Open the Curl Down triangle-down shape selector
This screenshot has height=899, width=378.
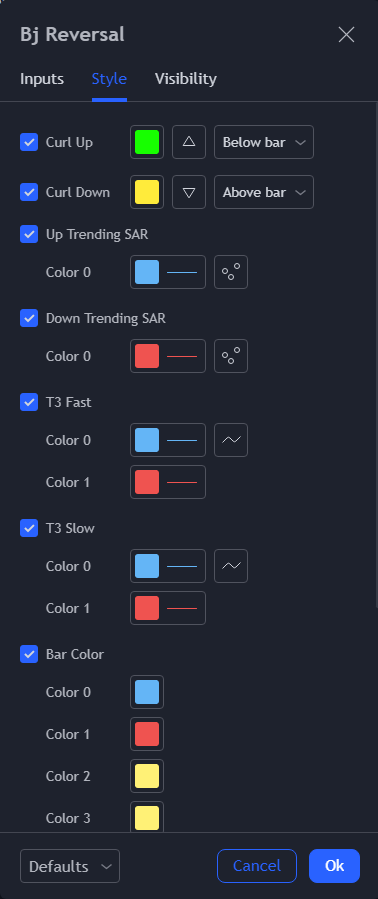point(189,192)
